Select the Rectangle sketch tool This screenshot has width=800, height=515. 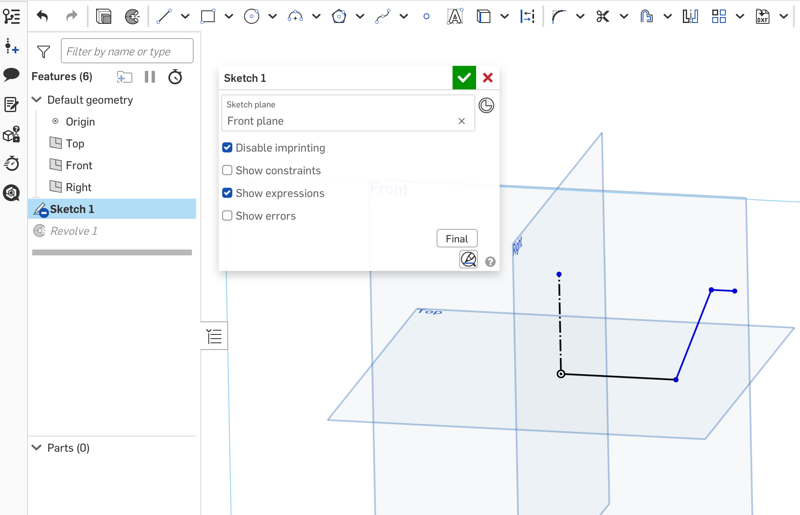[x=208, y=16]
